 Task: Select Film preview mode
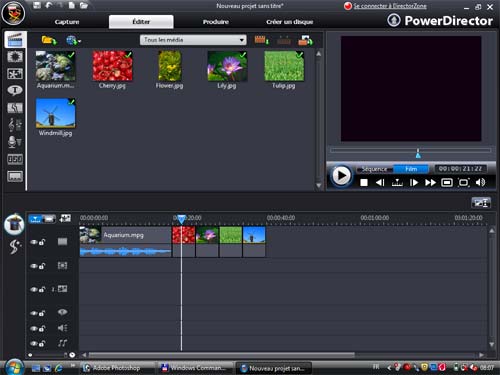(411, 169)
